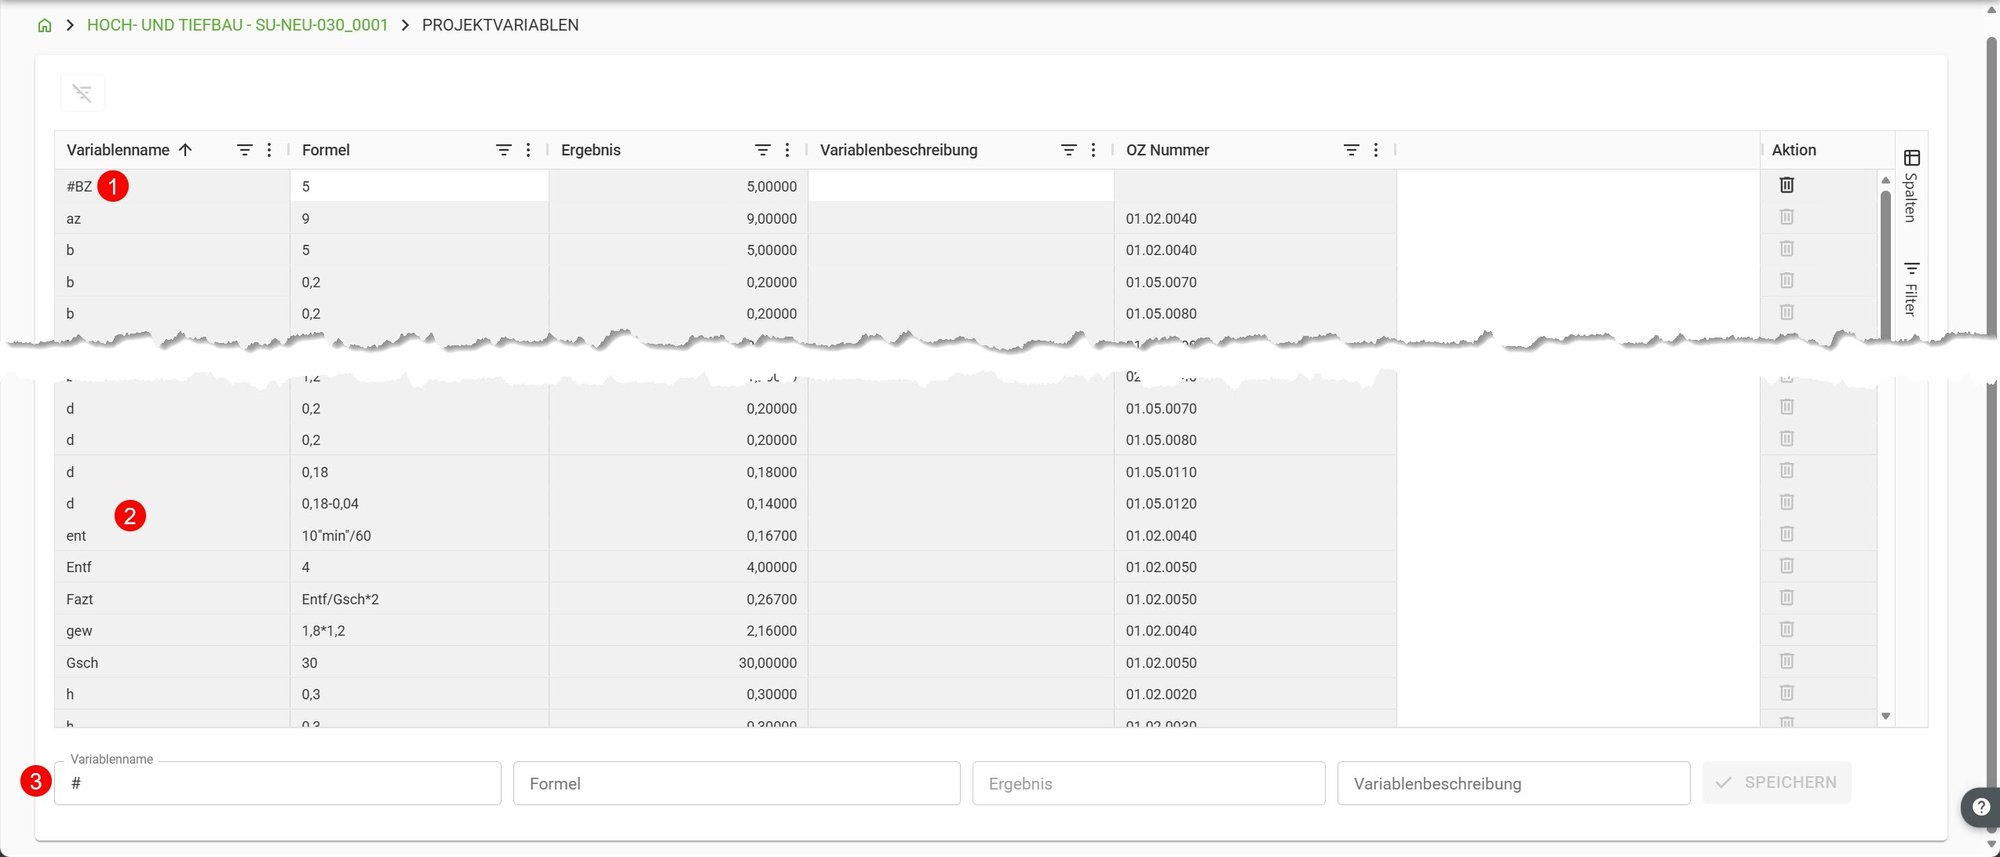
Task: Select the Entf/Gsch*2 formula cell
Action: [419, 599]
